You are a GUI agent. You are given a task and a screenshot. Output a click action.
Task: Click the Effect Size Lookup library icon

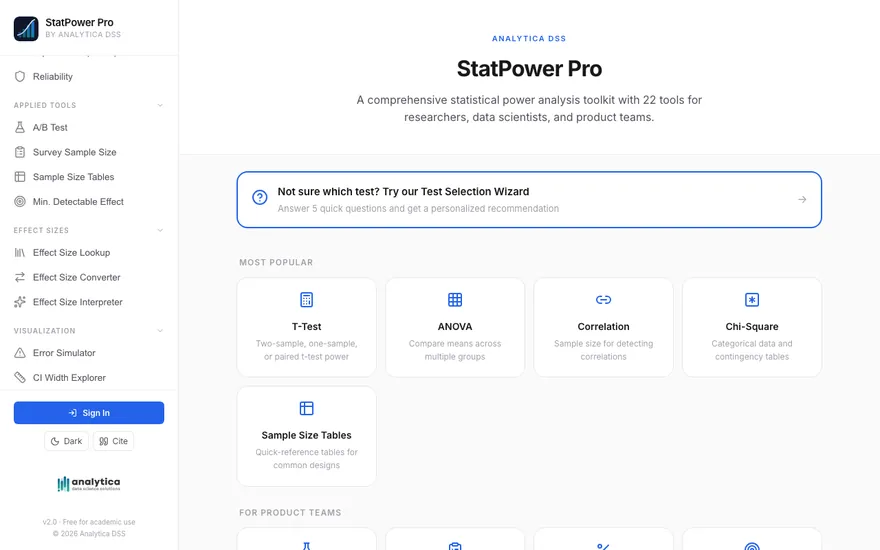20,253
